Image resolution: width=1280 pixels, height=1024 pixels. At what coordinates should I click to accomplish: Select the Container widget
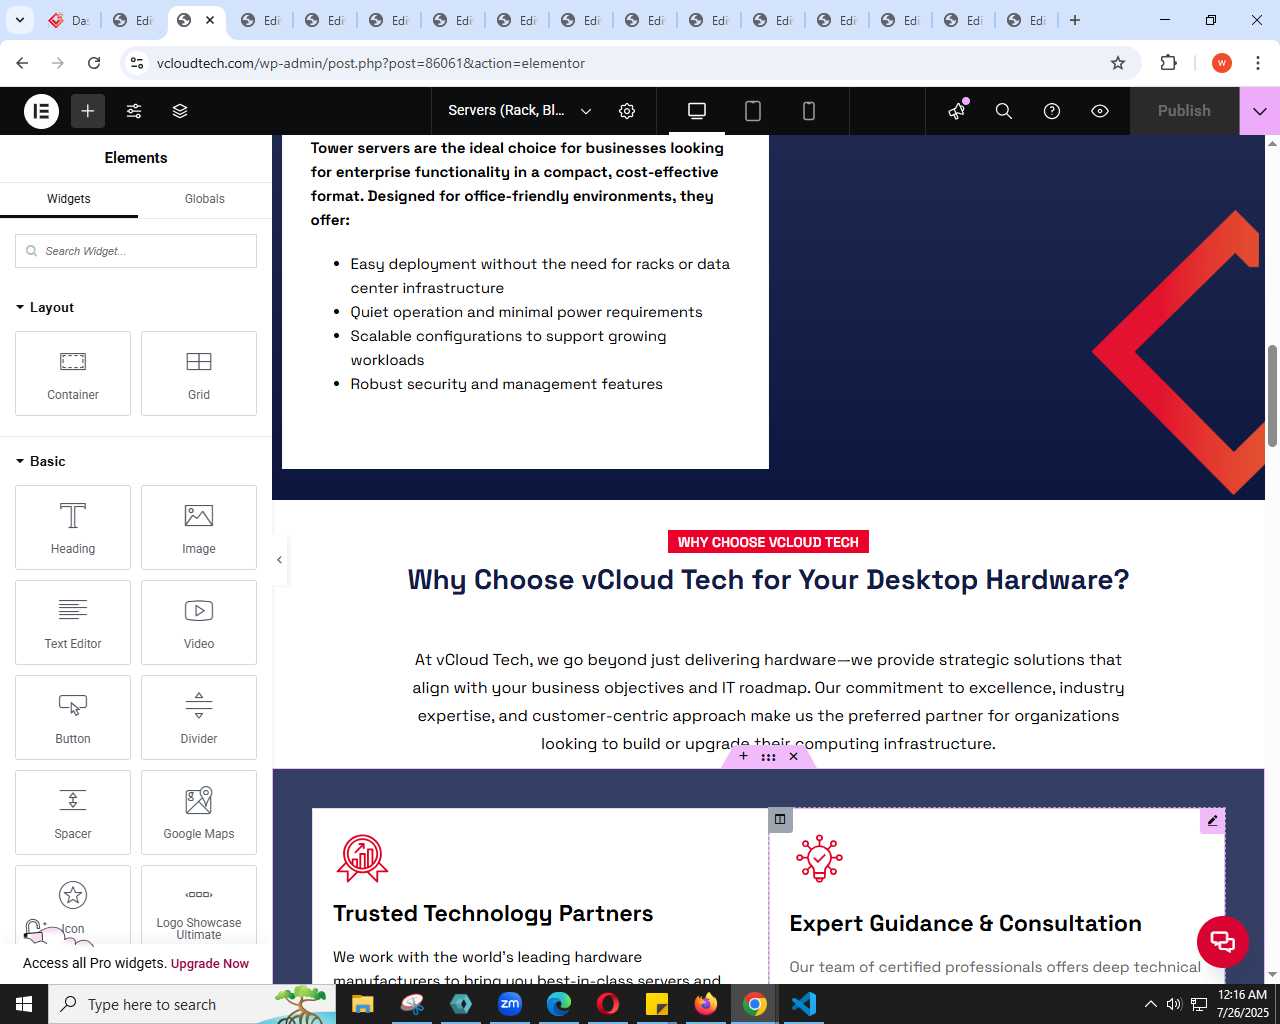coord(73,373)
